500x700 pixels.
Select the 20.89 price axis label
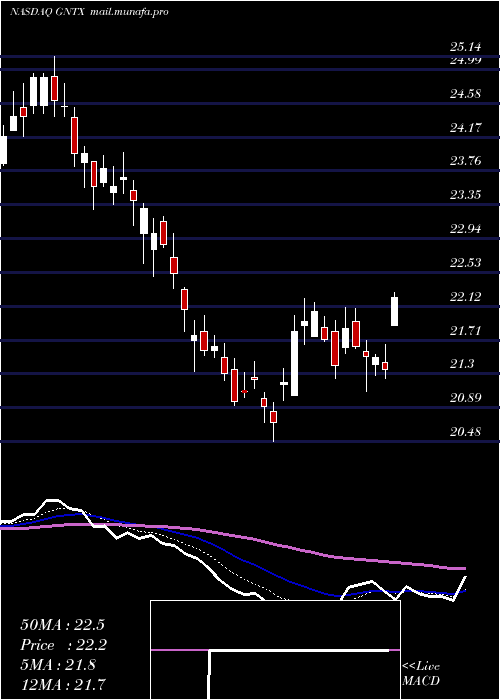(466, 398)
